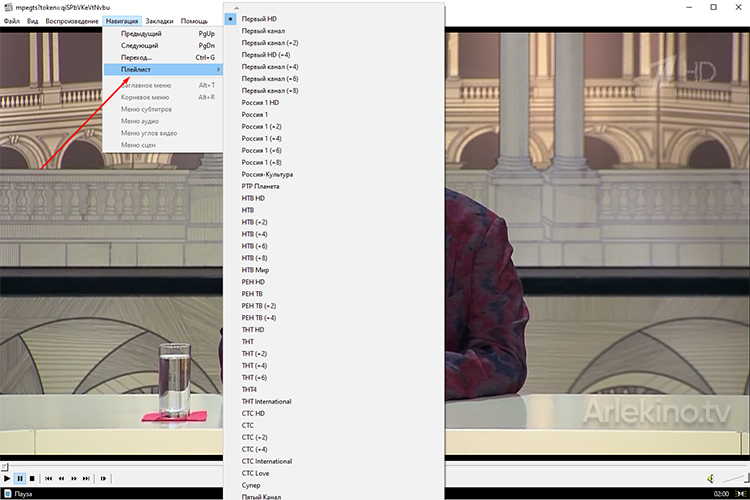Expand the Плейлист submenu entry
The image size is (750, 500).
163,69
